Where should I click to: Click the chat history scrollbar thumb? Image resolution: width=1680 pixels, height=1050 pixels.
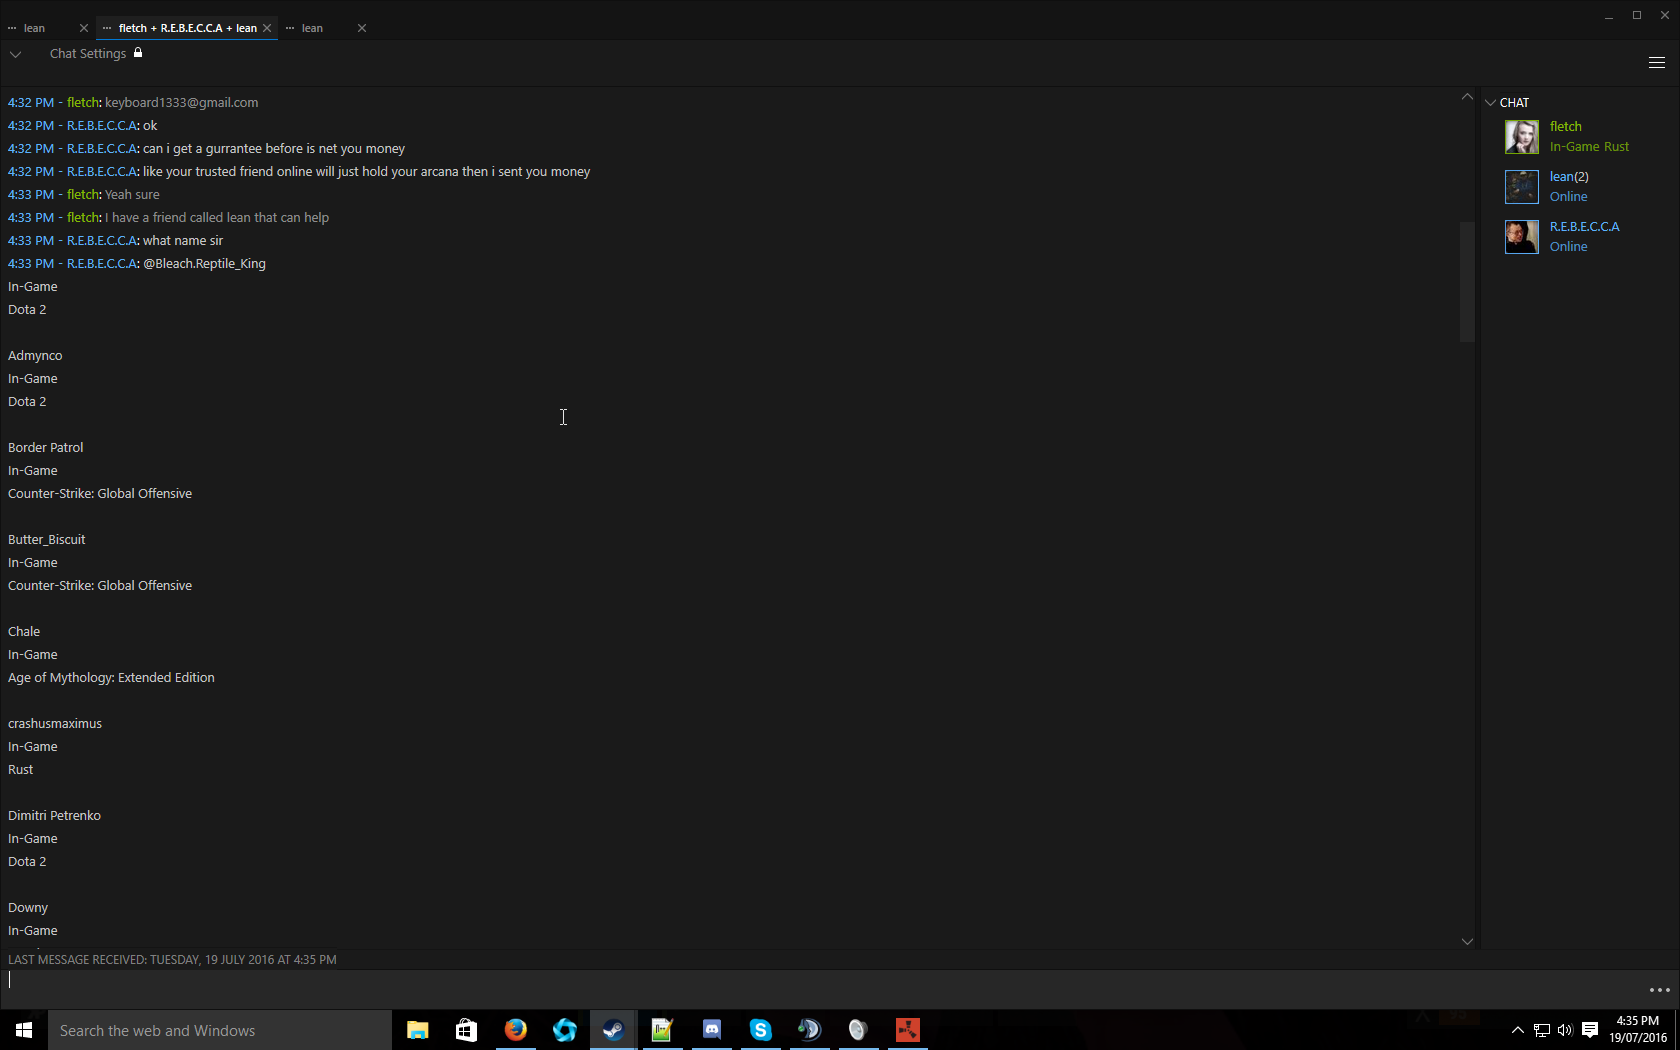(1467, 281)
